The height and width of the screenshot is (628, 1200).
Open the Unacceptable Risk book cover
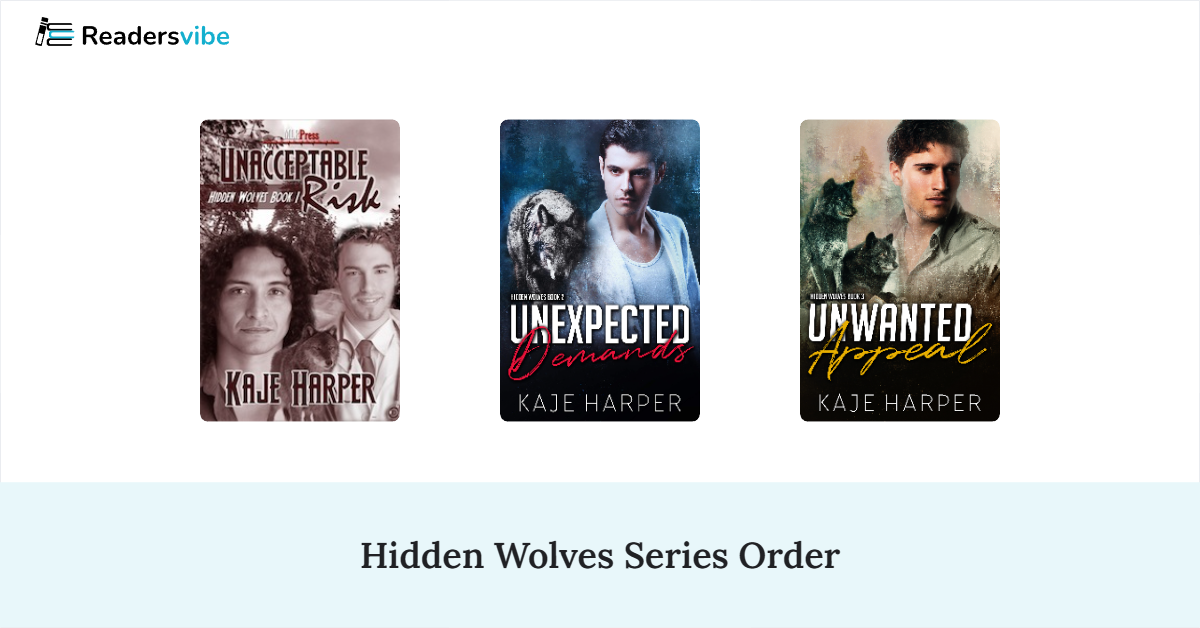[x=300, y=270]
